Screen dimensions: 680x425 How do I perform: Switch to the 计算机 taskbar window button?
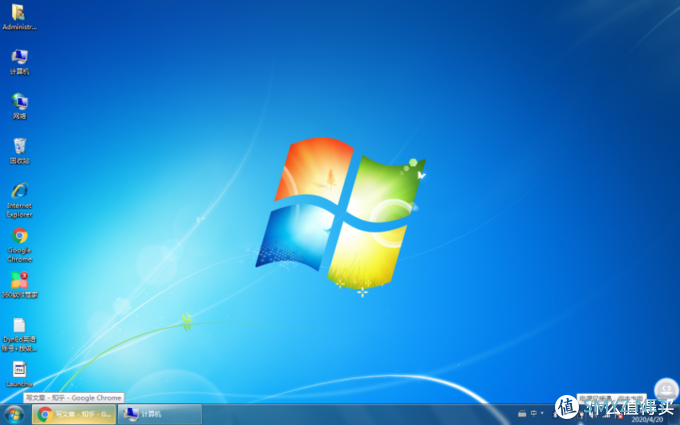point(160,414)
